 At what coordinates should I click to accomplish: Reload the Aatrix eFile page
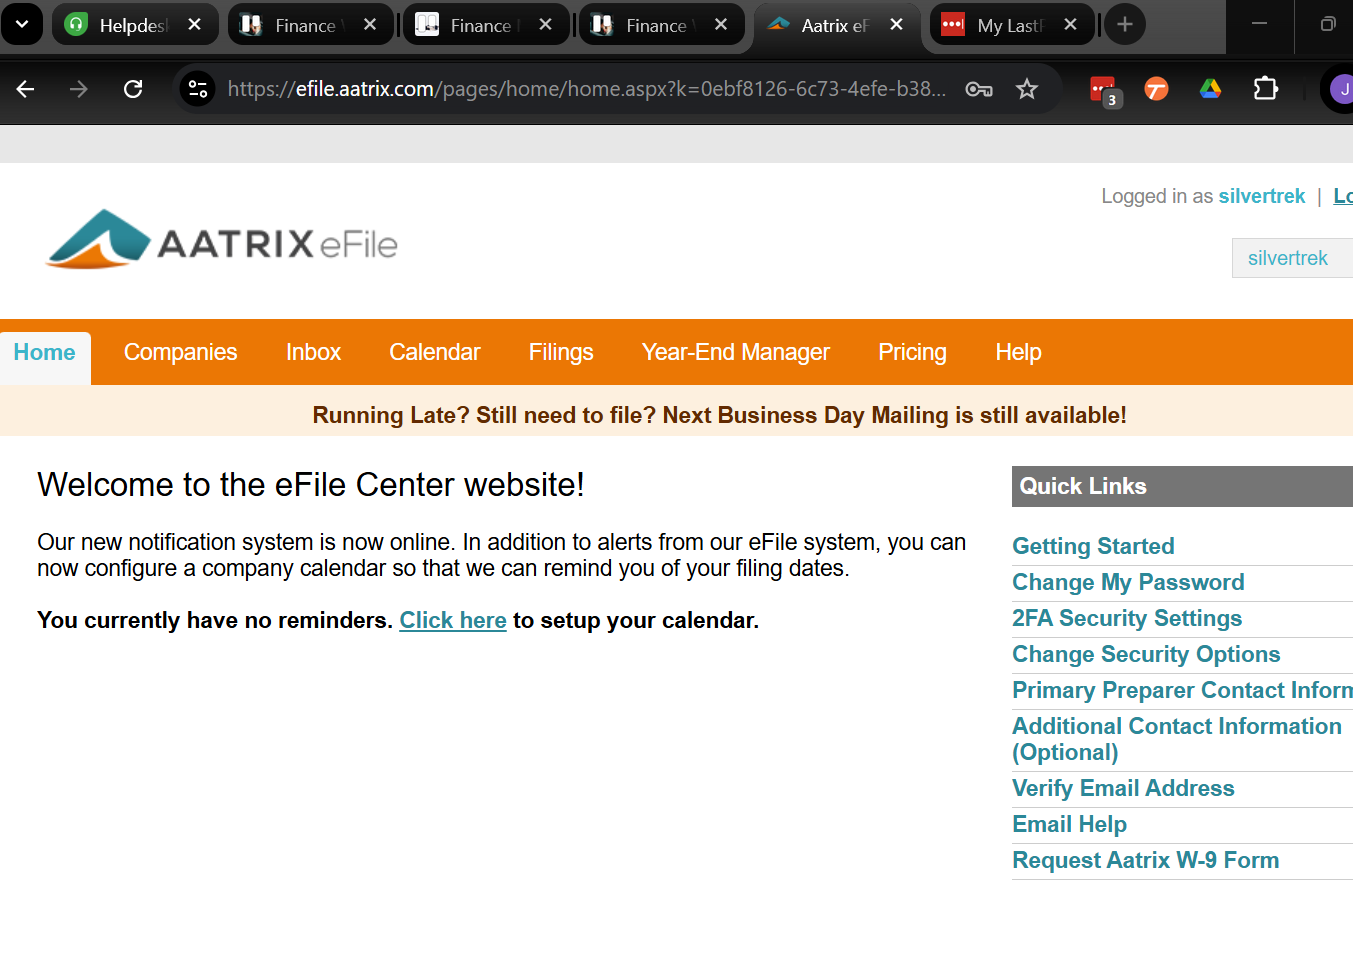coord(133,89)
